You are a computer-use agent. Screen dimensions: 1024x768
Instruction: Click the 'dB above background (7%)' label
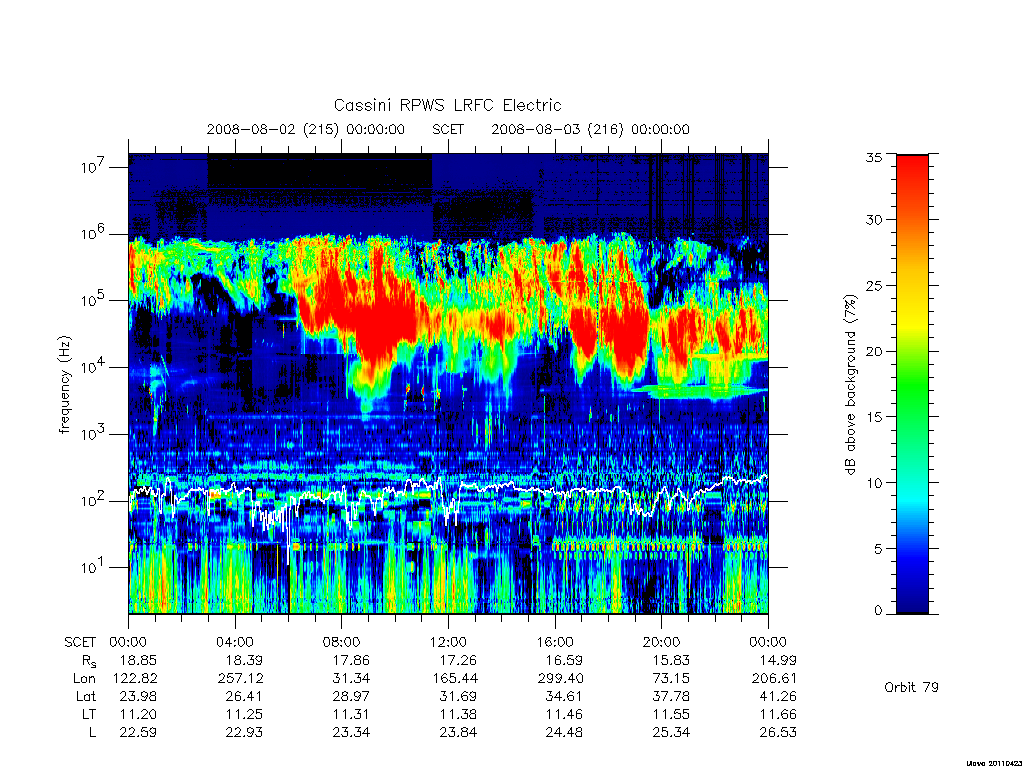coord(850,384)
